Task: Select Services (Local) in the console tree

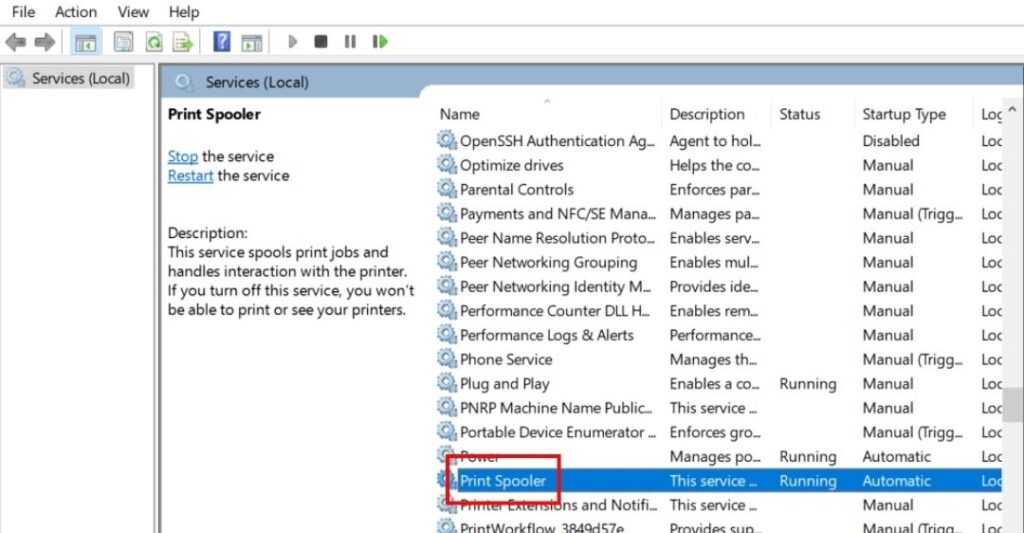Action: point(80,78)
